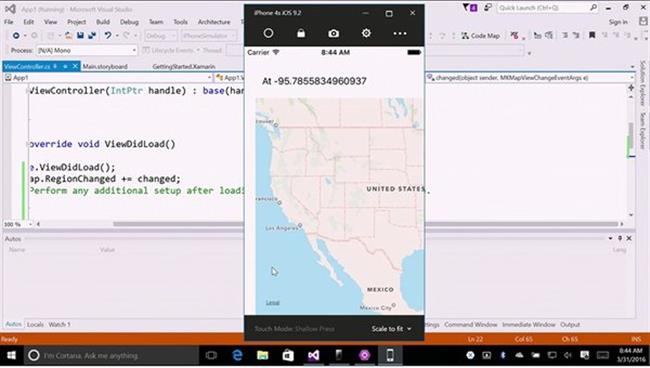
Task: Click the Open File folder icon in toolbar
Action: pos(68,36)
